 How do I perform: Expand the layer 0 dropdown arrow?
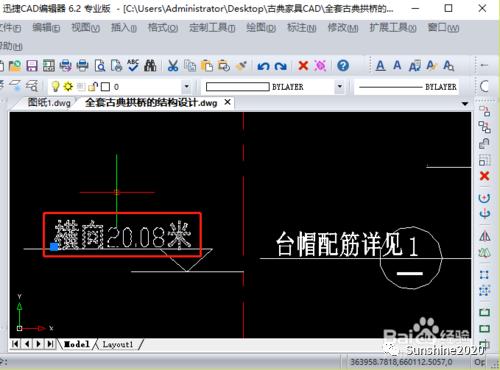187,87
